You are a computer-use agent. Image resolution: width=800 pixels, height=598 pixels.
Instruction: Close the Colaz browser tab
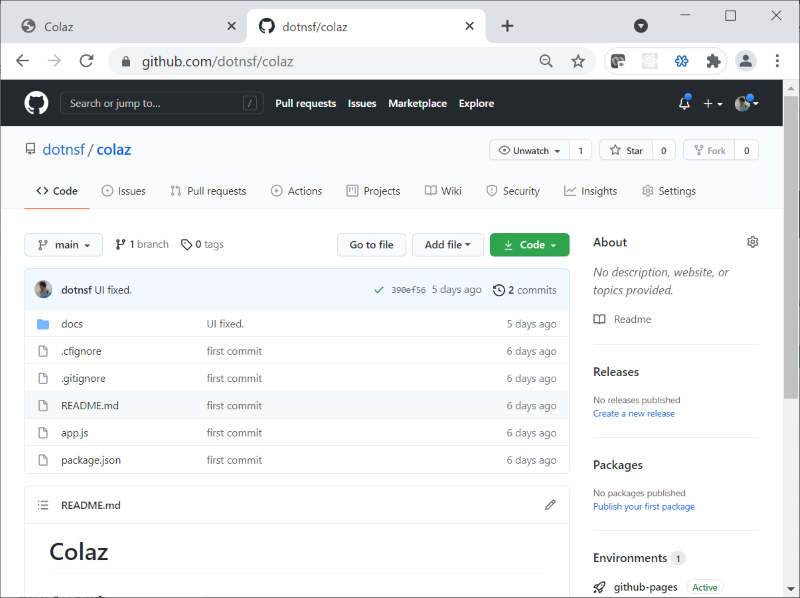(232, 26)
